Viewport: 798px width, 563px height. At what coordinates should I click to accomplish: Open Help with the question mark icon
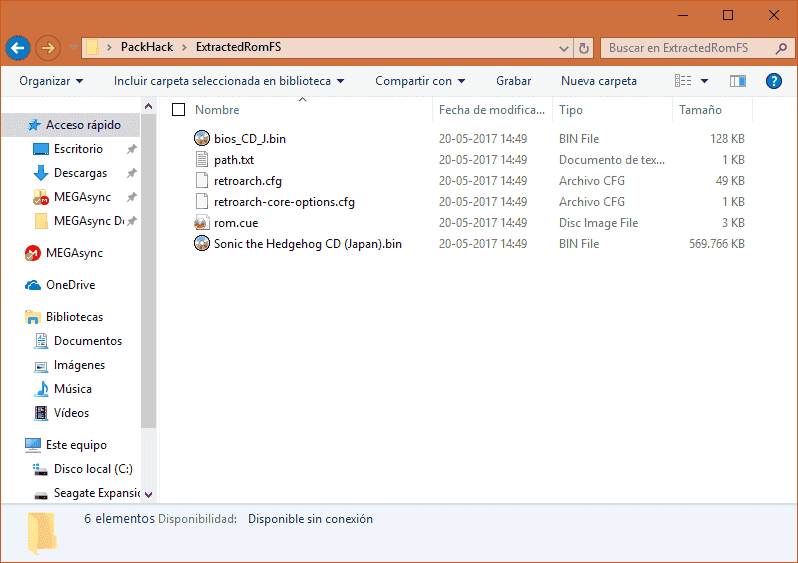[x=774, y=81]
